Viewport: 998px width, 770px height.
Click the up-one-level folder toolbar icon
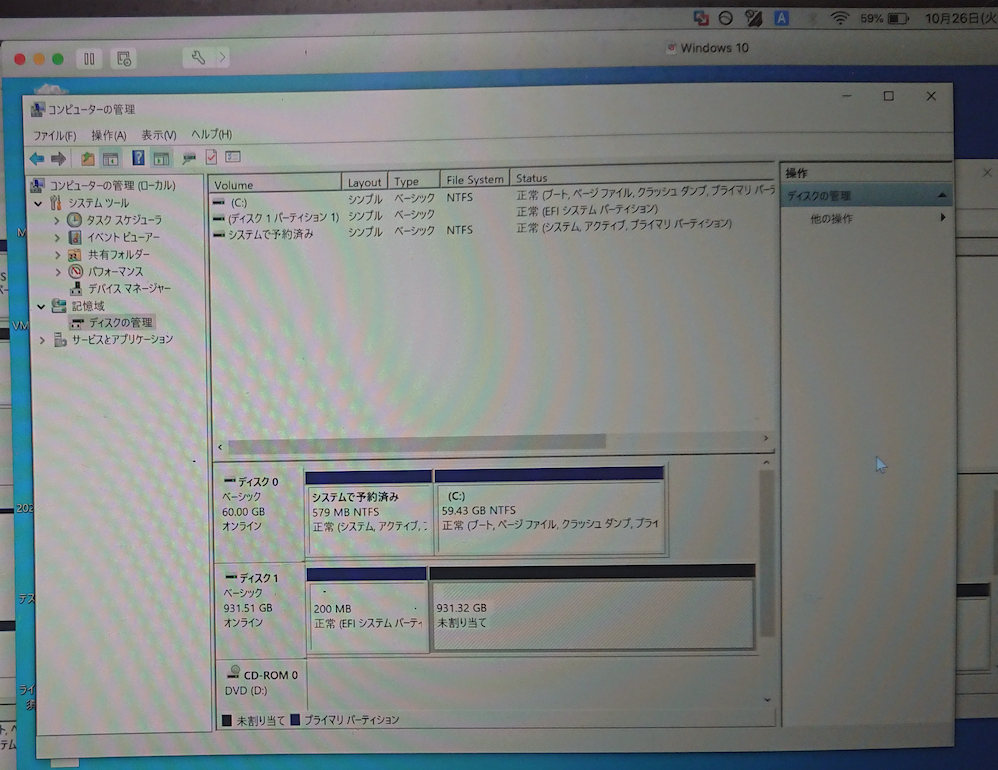click(87, 158)
